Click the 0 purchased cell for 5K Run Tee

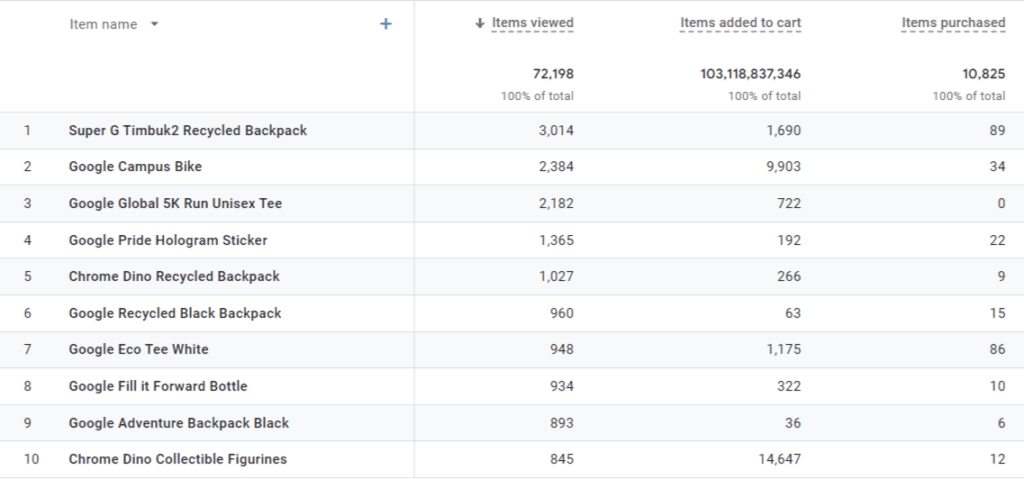[1001, 203]
